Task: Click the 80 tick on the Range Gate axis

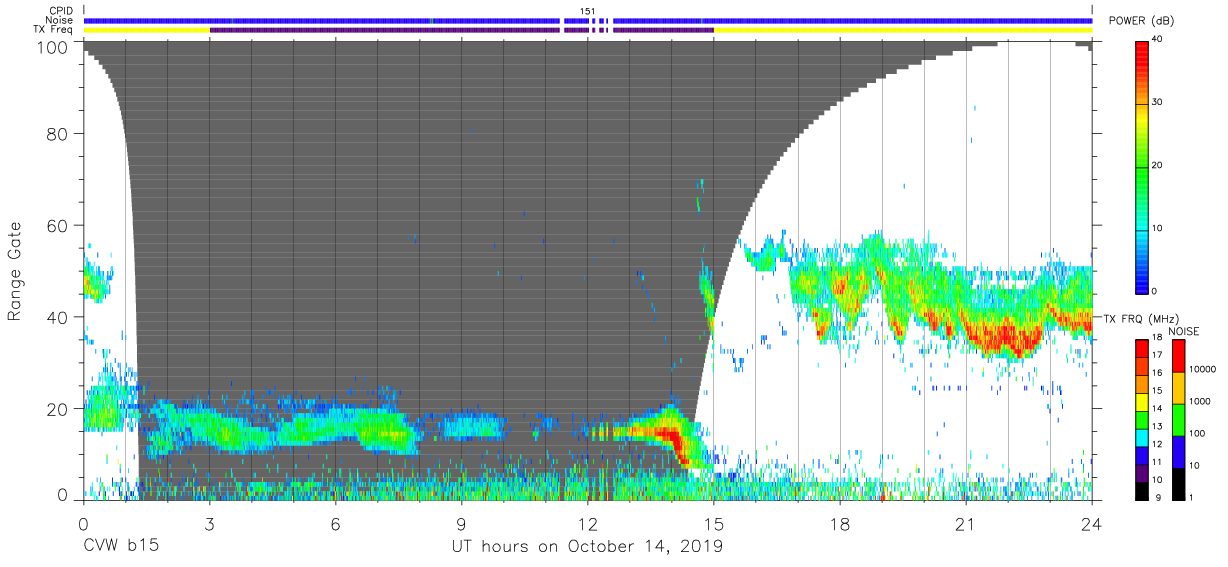Action: pyautogui.click(x=57, y=134)
